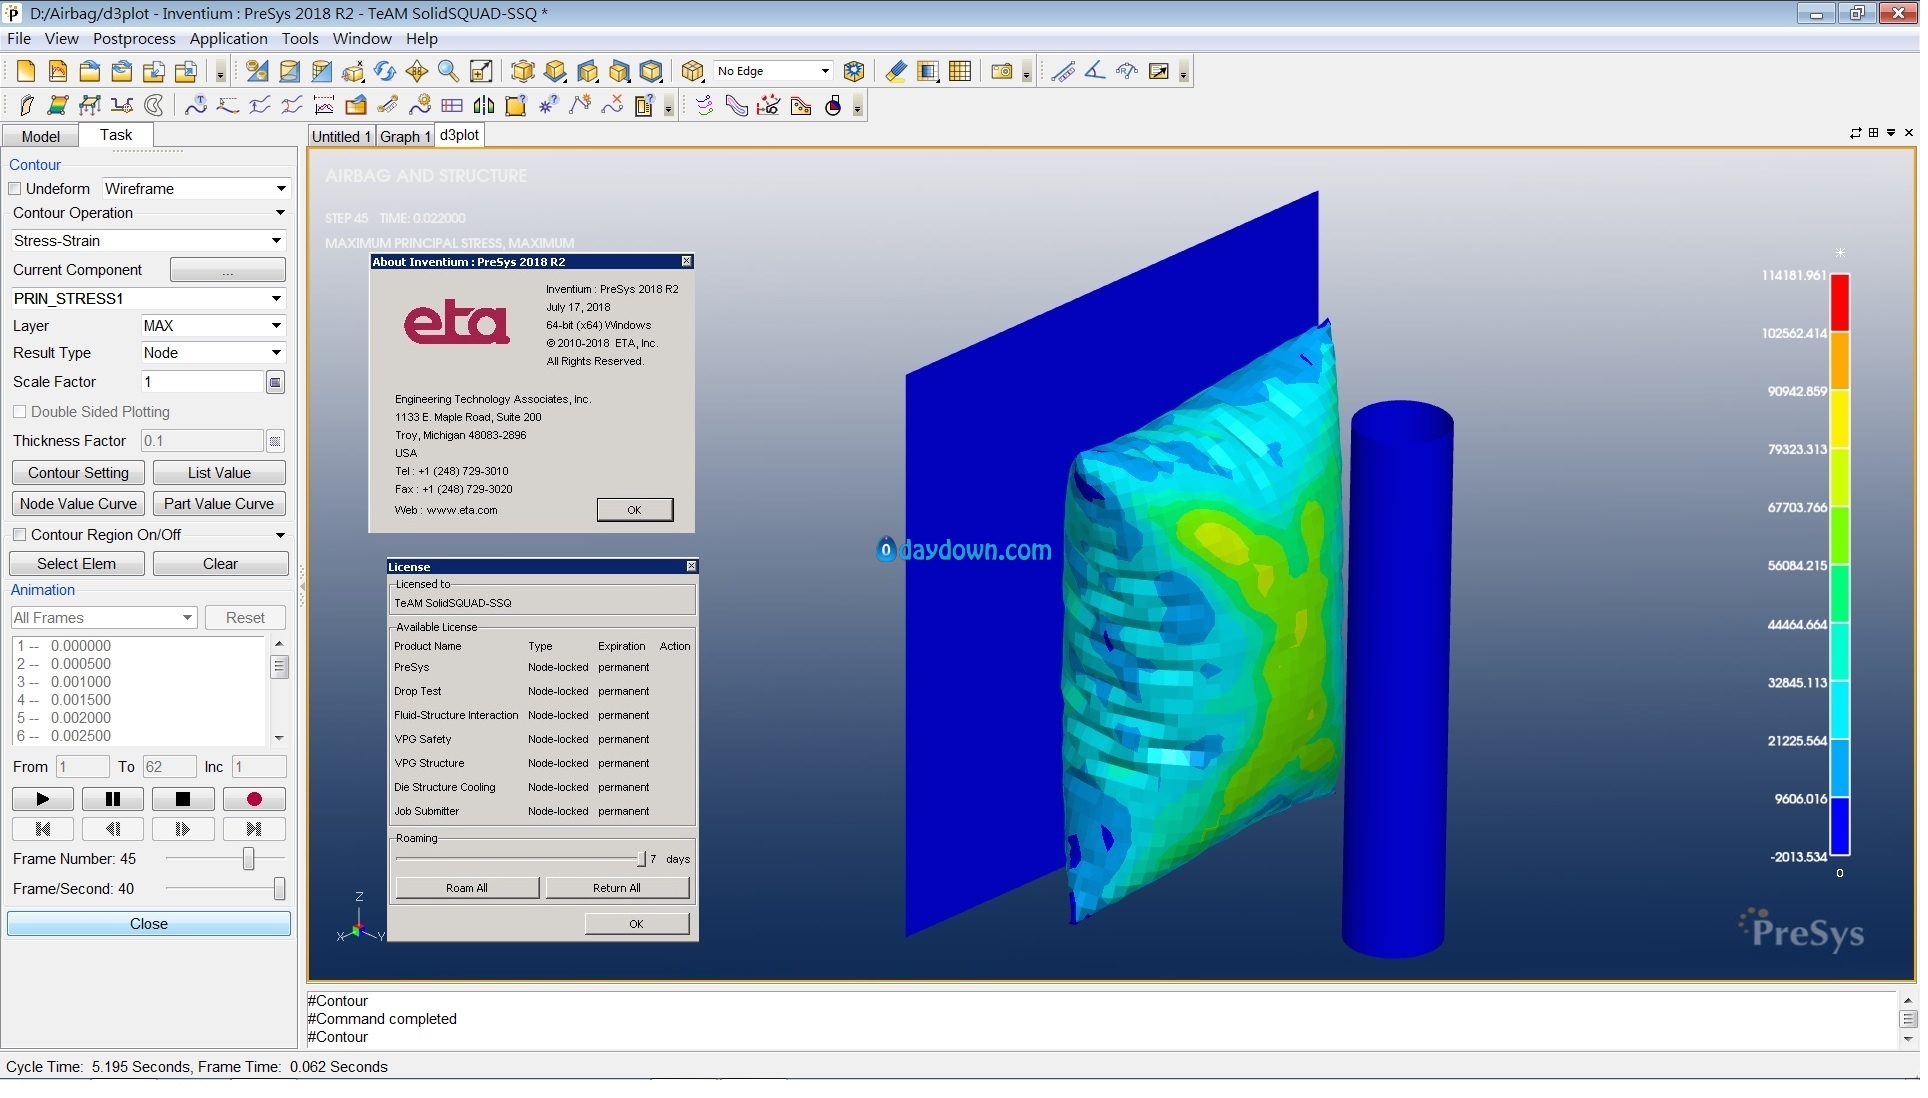
Task: Click Roam All in License dialog
Action: coord(467,888)
